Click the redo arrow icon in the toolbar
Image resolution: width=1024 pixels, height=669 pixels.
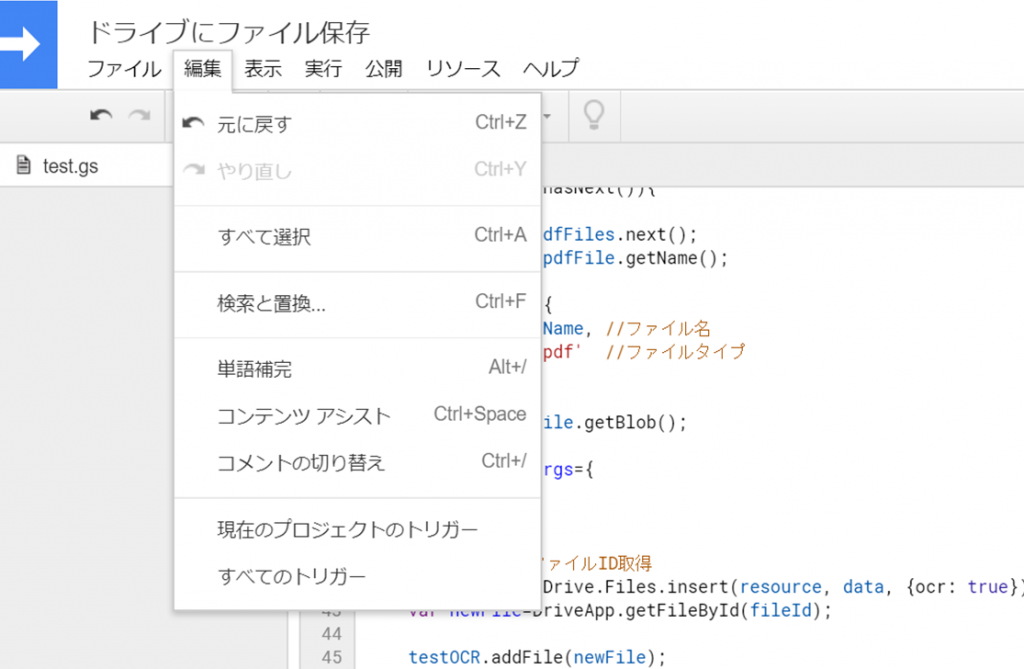tap(139, 116)
